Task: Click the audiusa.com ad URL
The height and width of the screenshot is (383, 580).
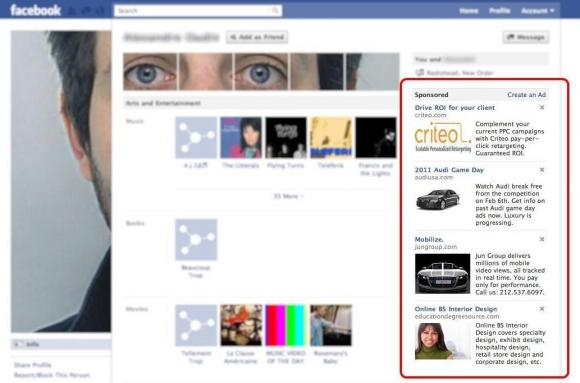Action: coord(434,177)
